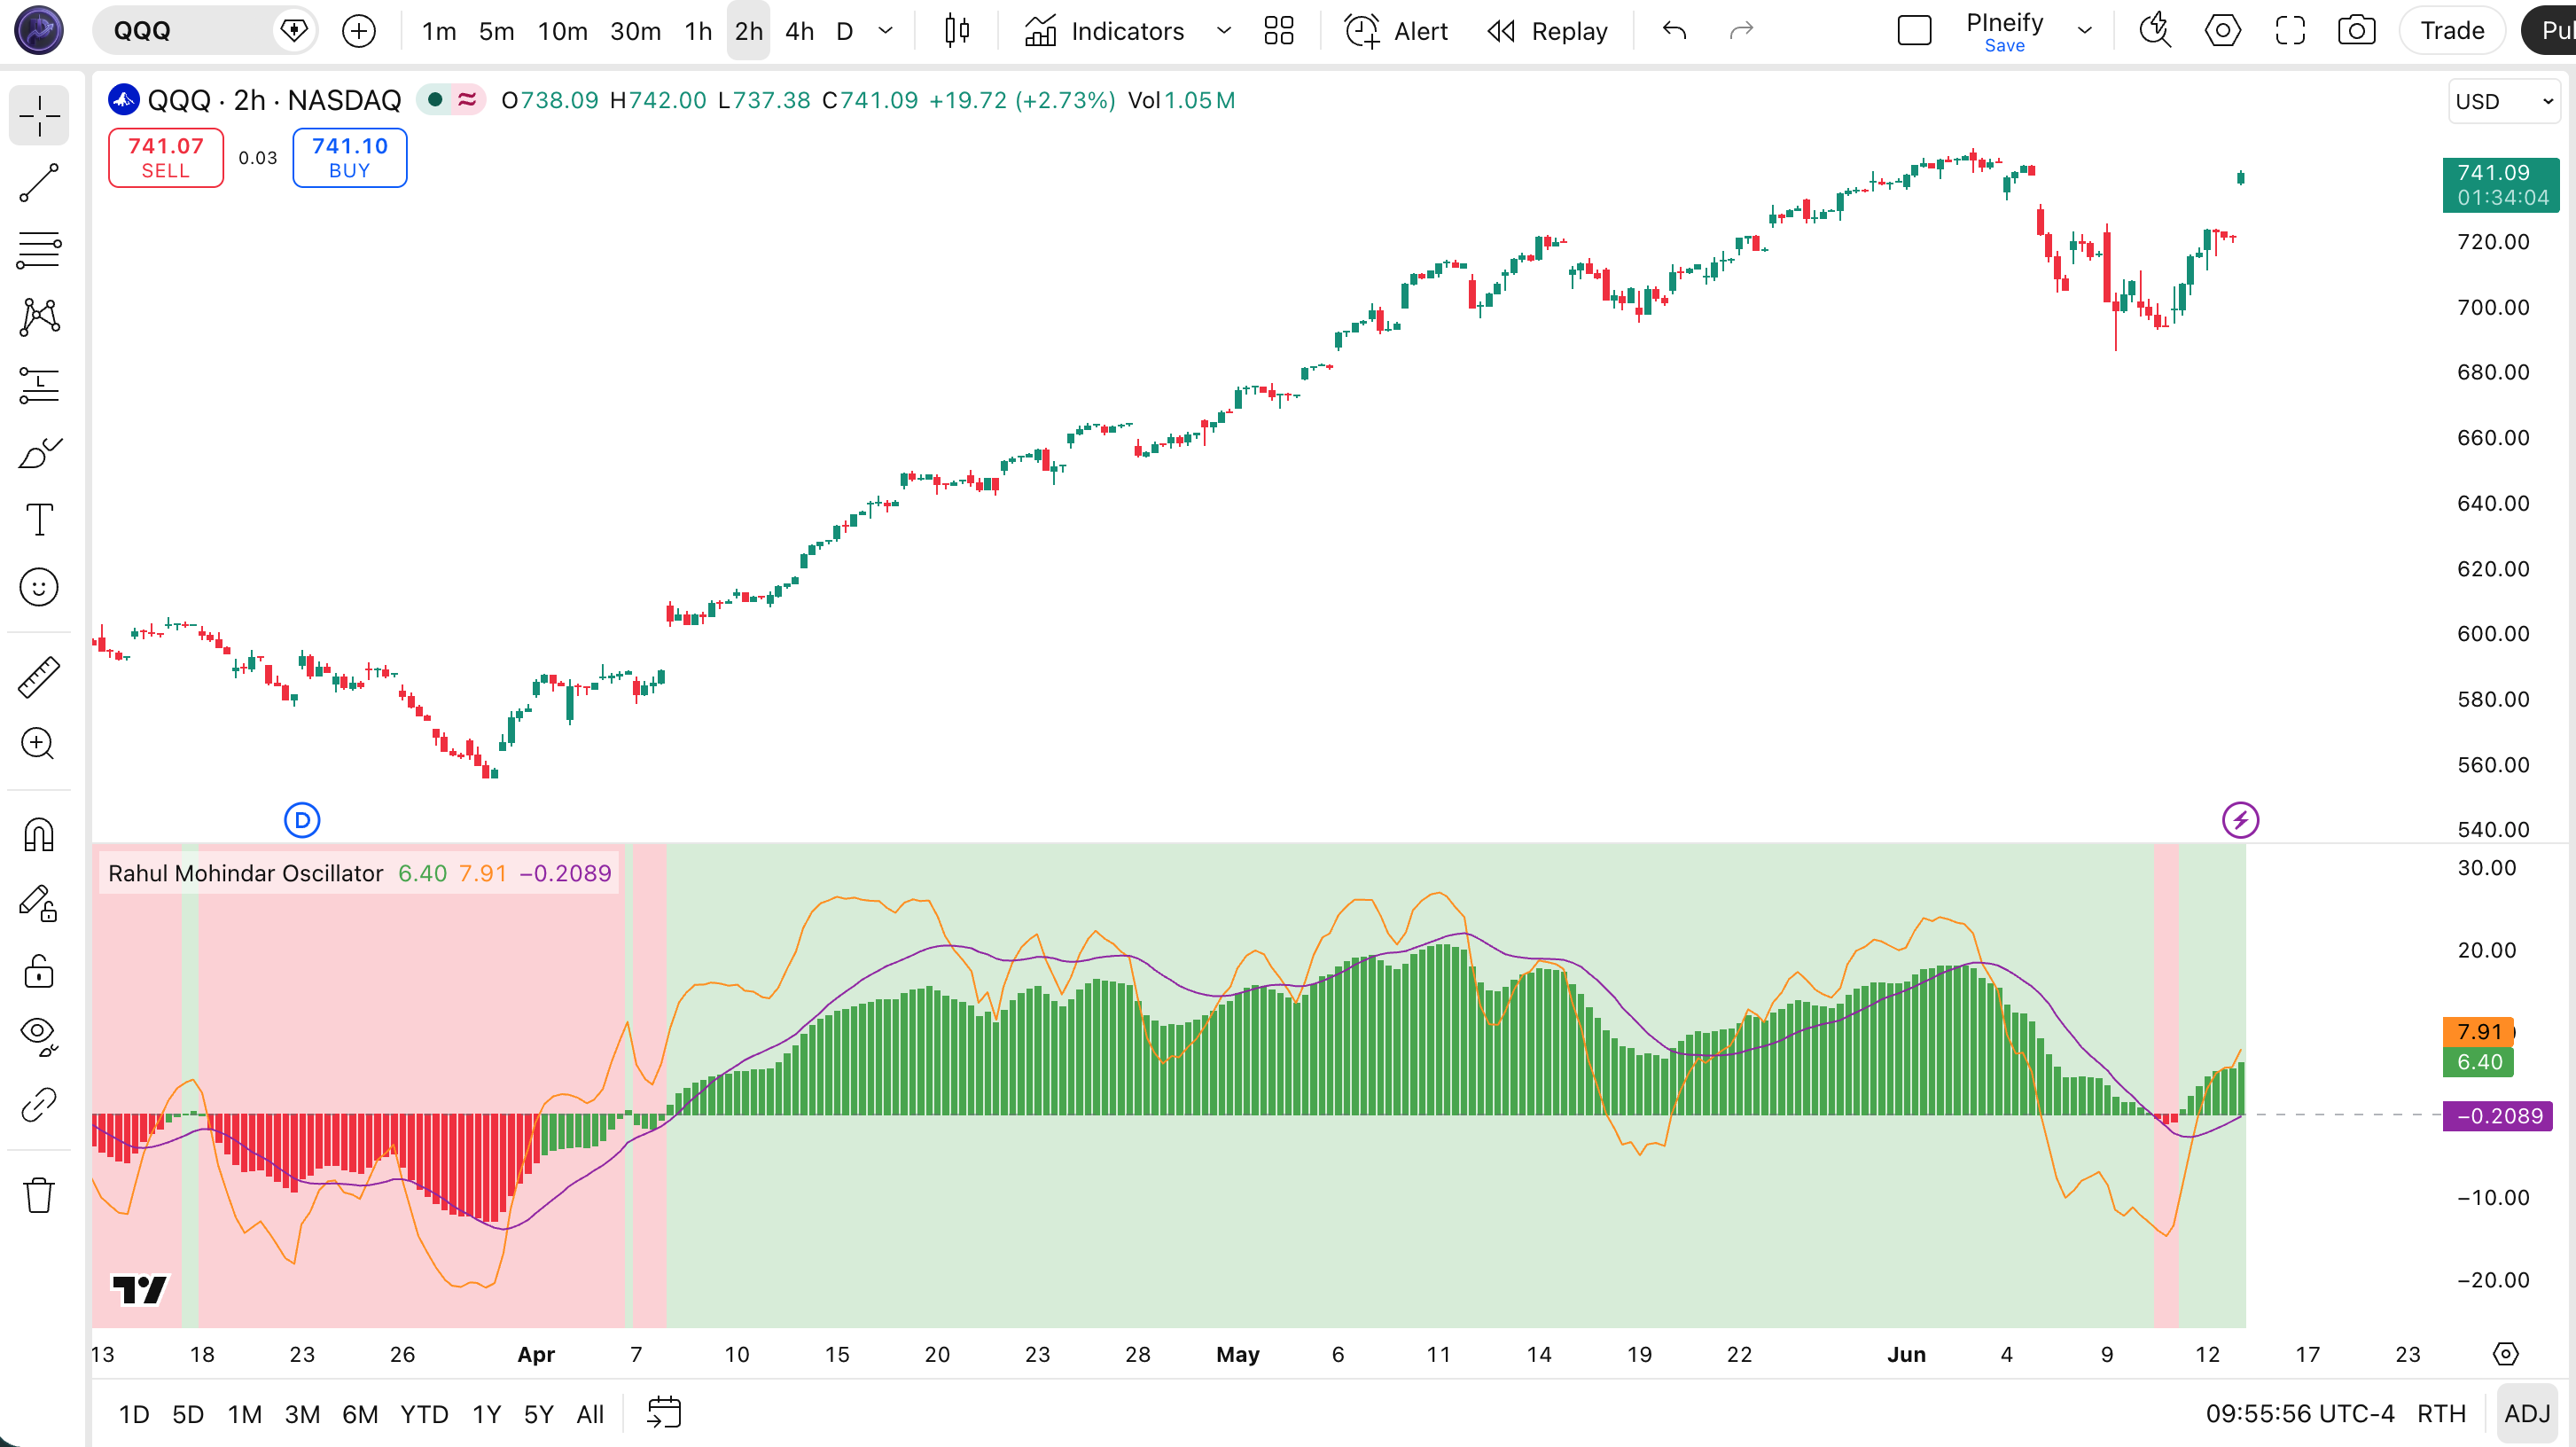Viewport: 2576px width, 1447px height.
Task: Redo the last chart action
Action: (1741, 31)
